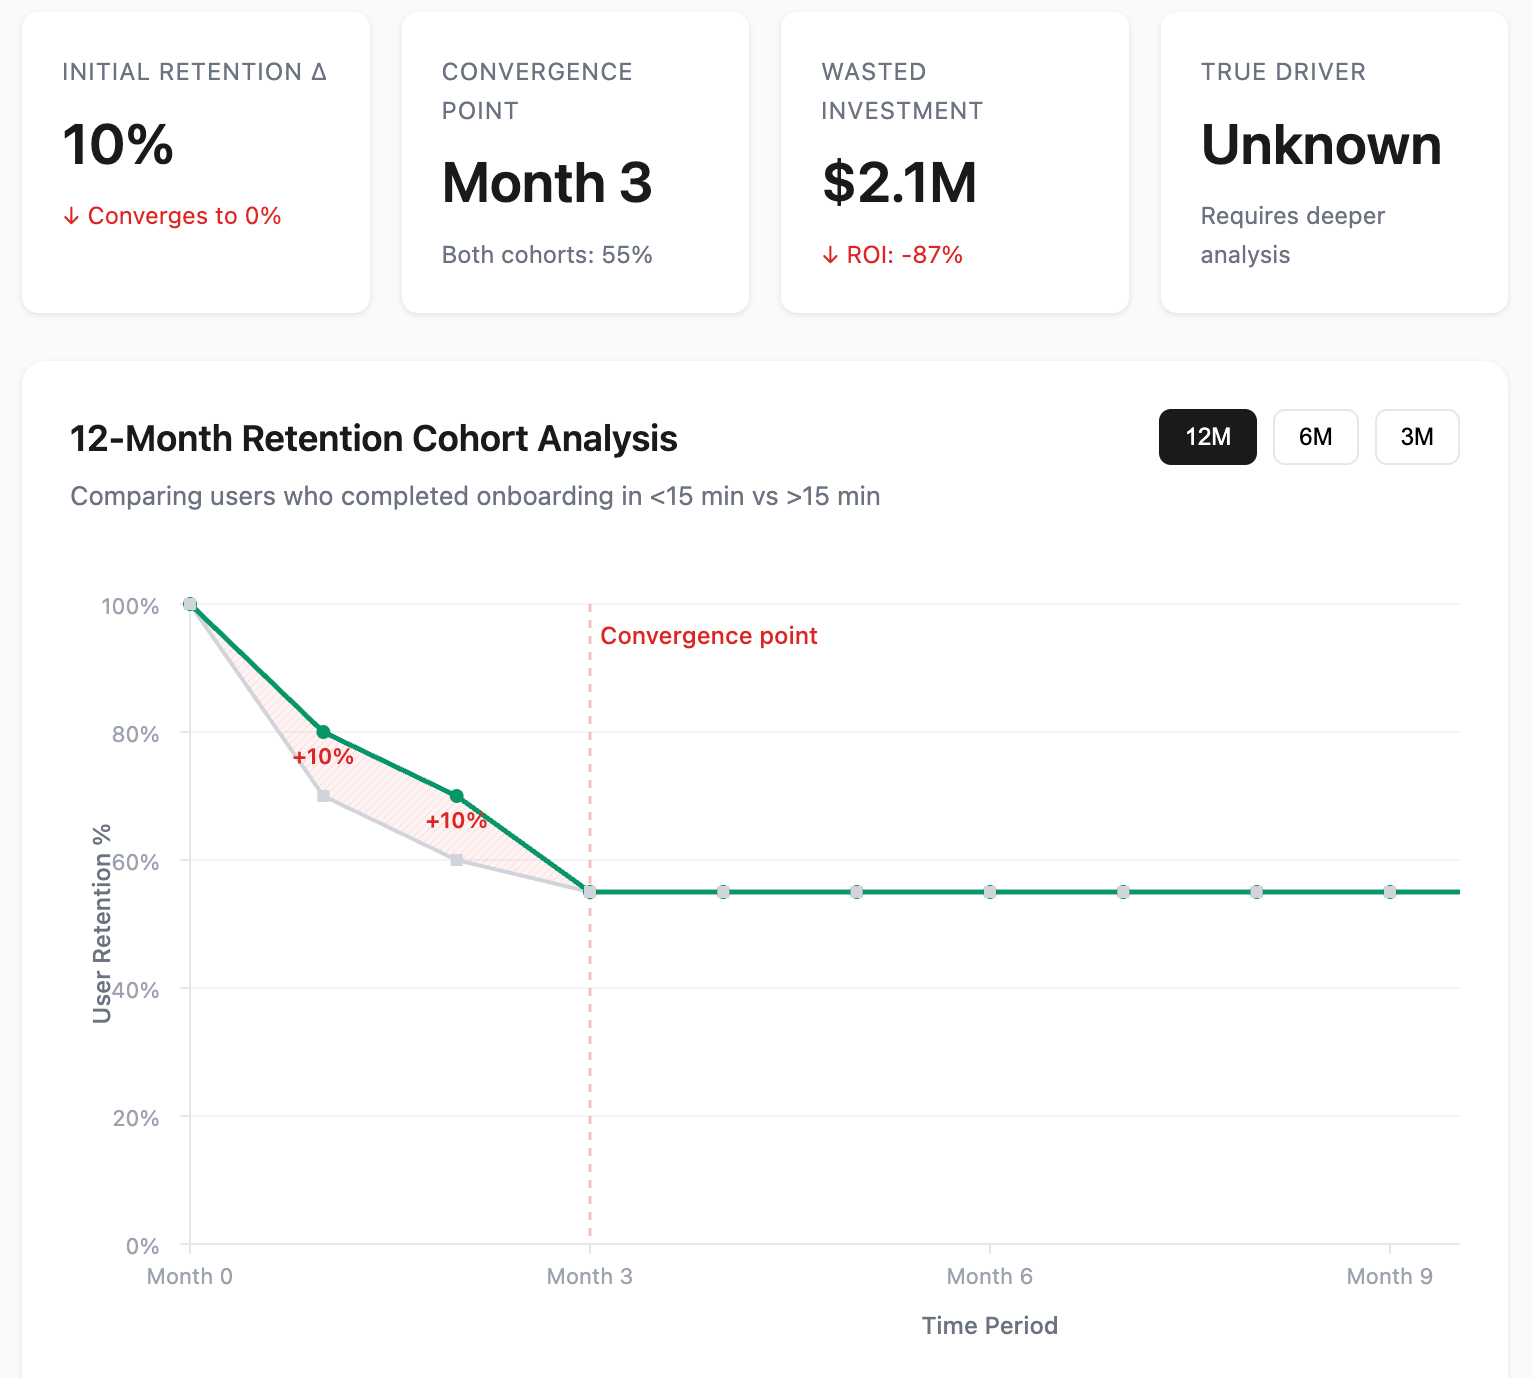Click the 'Convergence point' chart annotation
Viewport: 1532px width, 1378px height.
709,636
